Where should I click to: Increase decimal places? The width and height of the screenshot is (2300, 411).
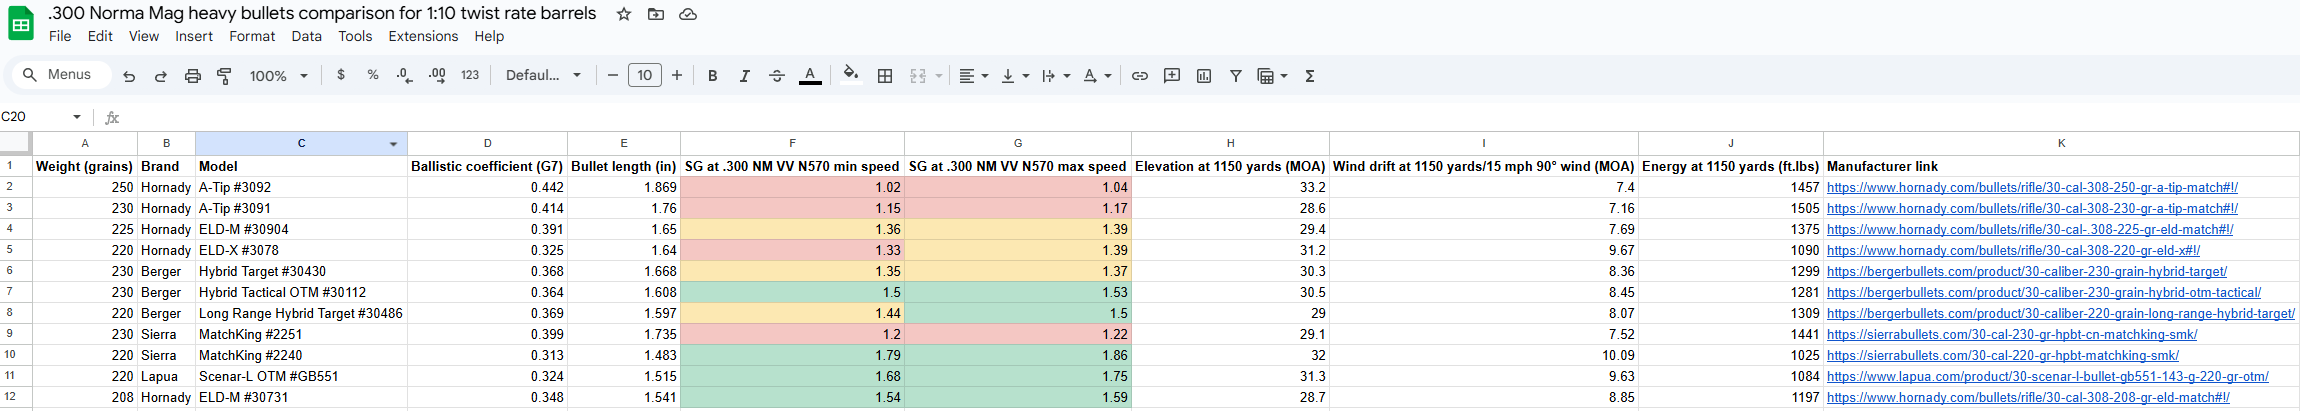point(437,75)
